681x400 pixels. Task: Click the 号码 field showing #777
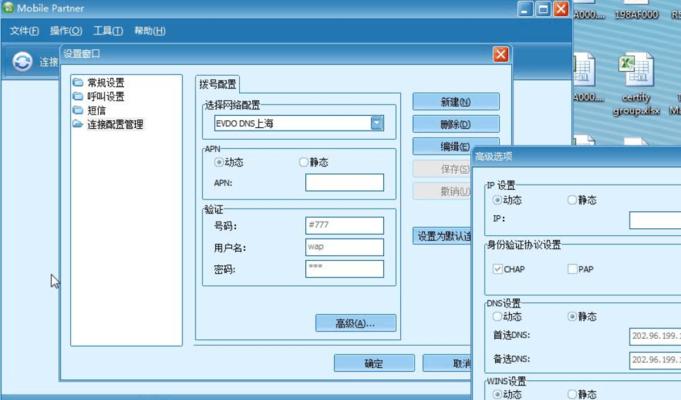coord(344,225)
